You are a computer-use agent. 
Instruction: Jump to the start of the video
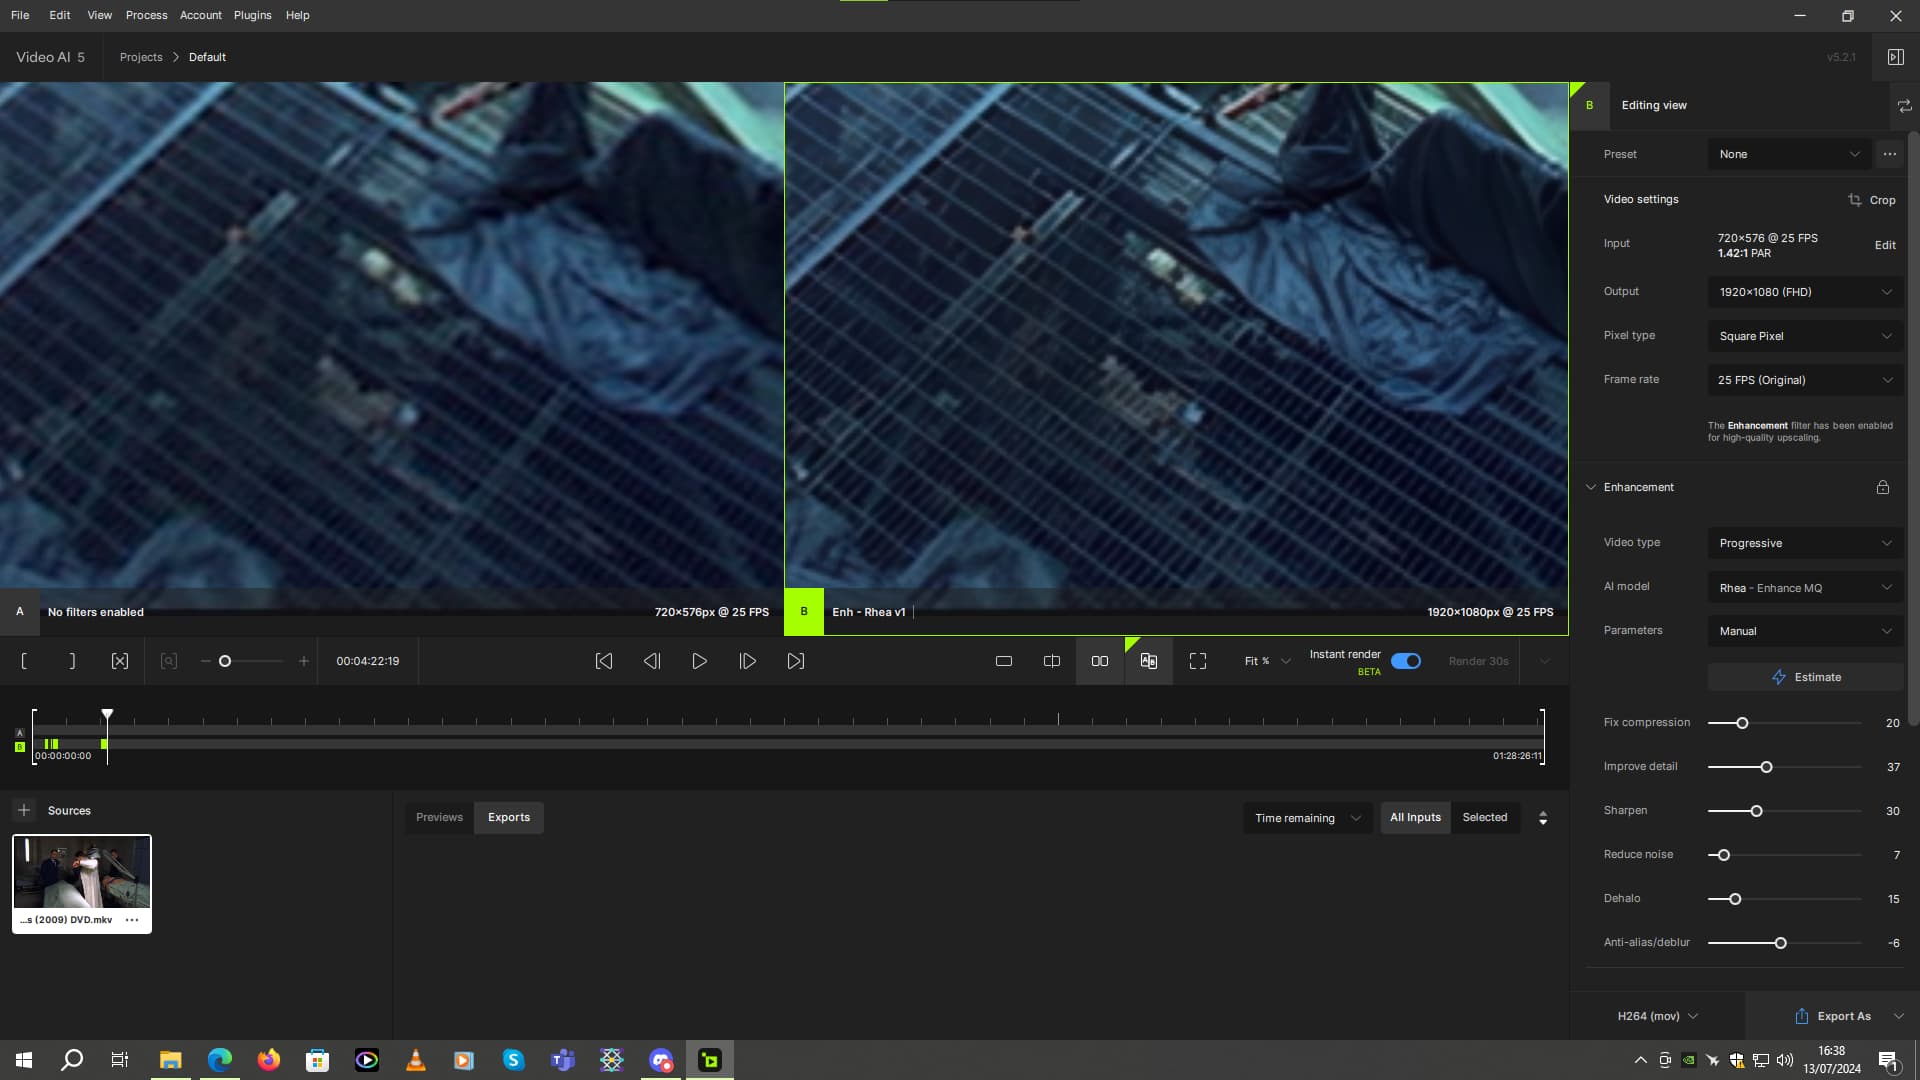pos(604,661)
